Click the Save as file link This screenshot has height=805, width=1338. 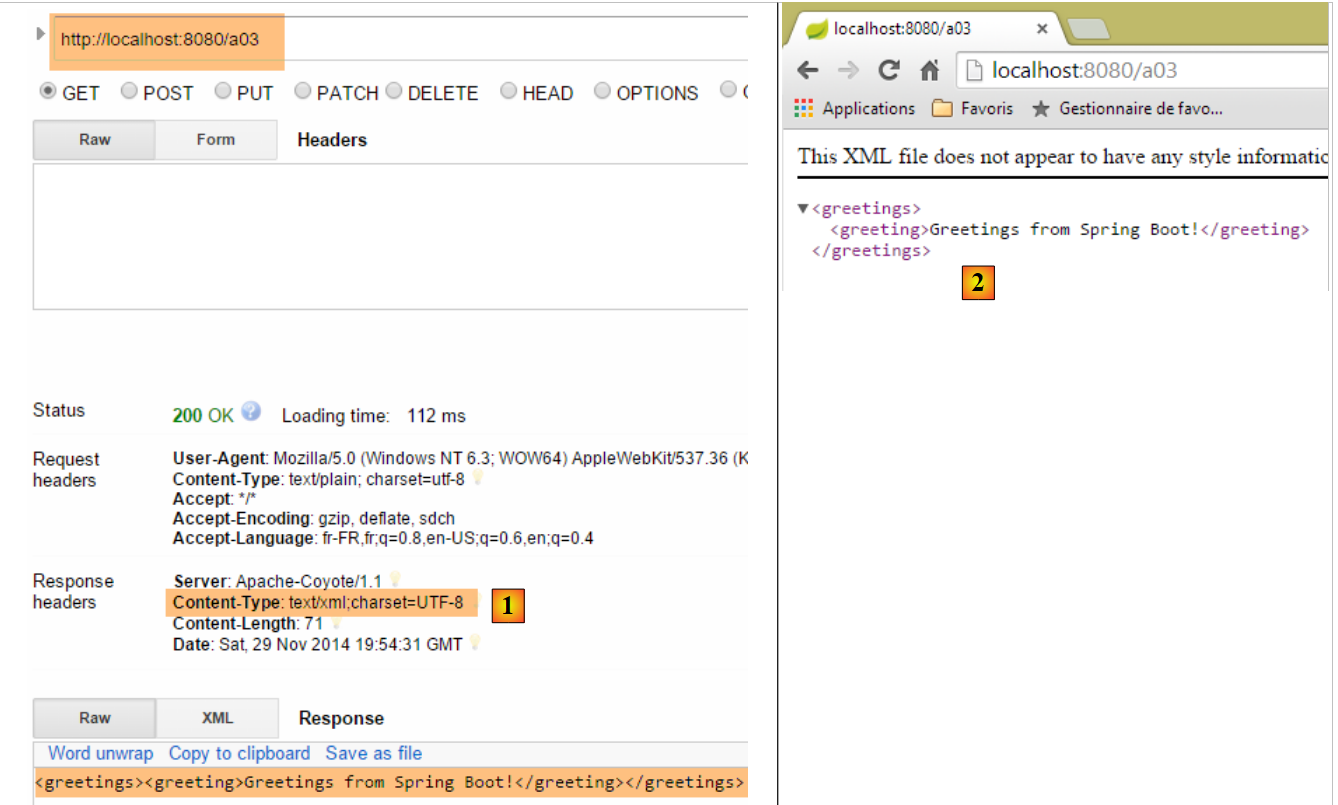pos(374,753)
